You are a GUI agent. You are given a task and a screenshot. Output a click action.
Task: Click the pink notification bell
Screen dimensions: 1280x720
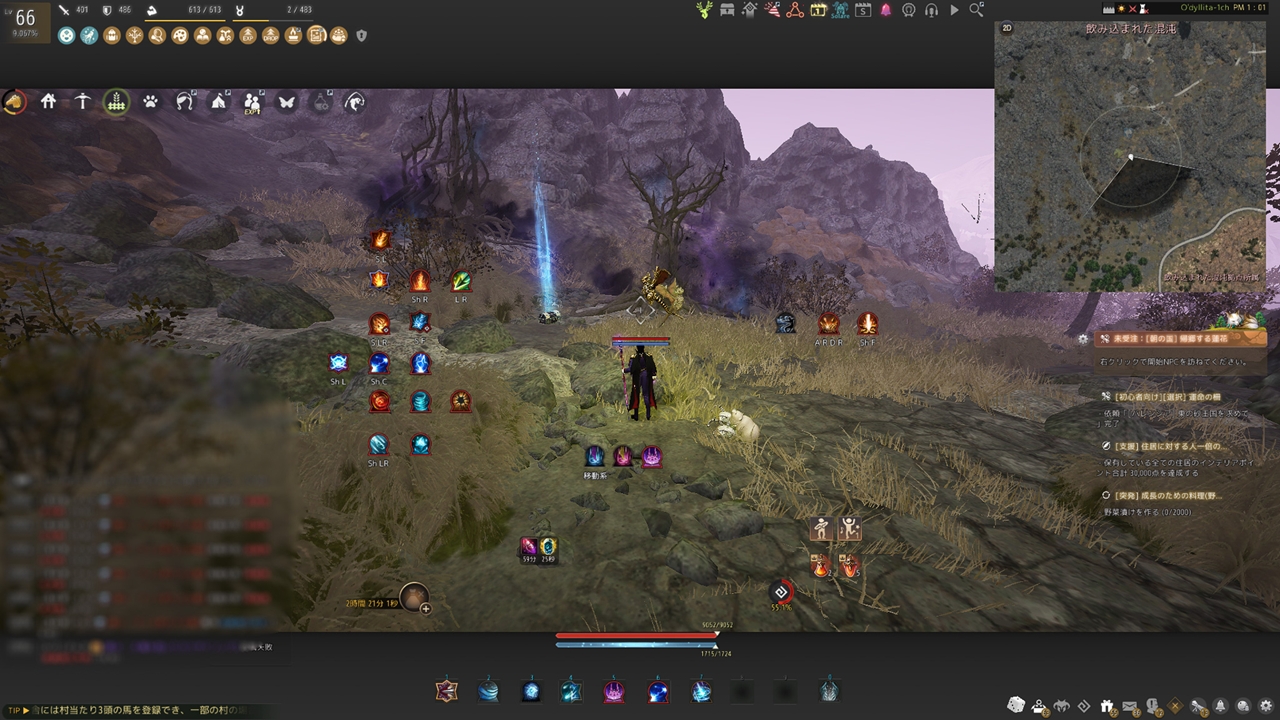point(886,10)
